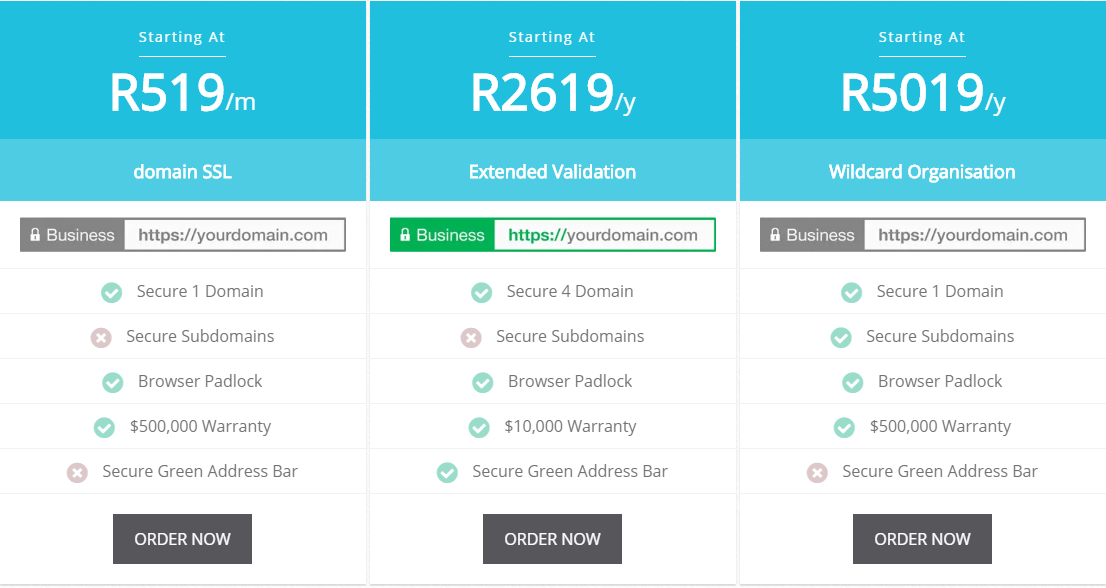Select the Extended Validation plan heading

pyautogui.click(x=552, y=172)
